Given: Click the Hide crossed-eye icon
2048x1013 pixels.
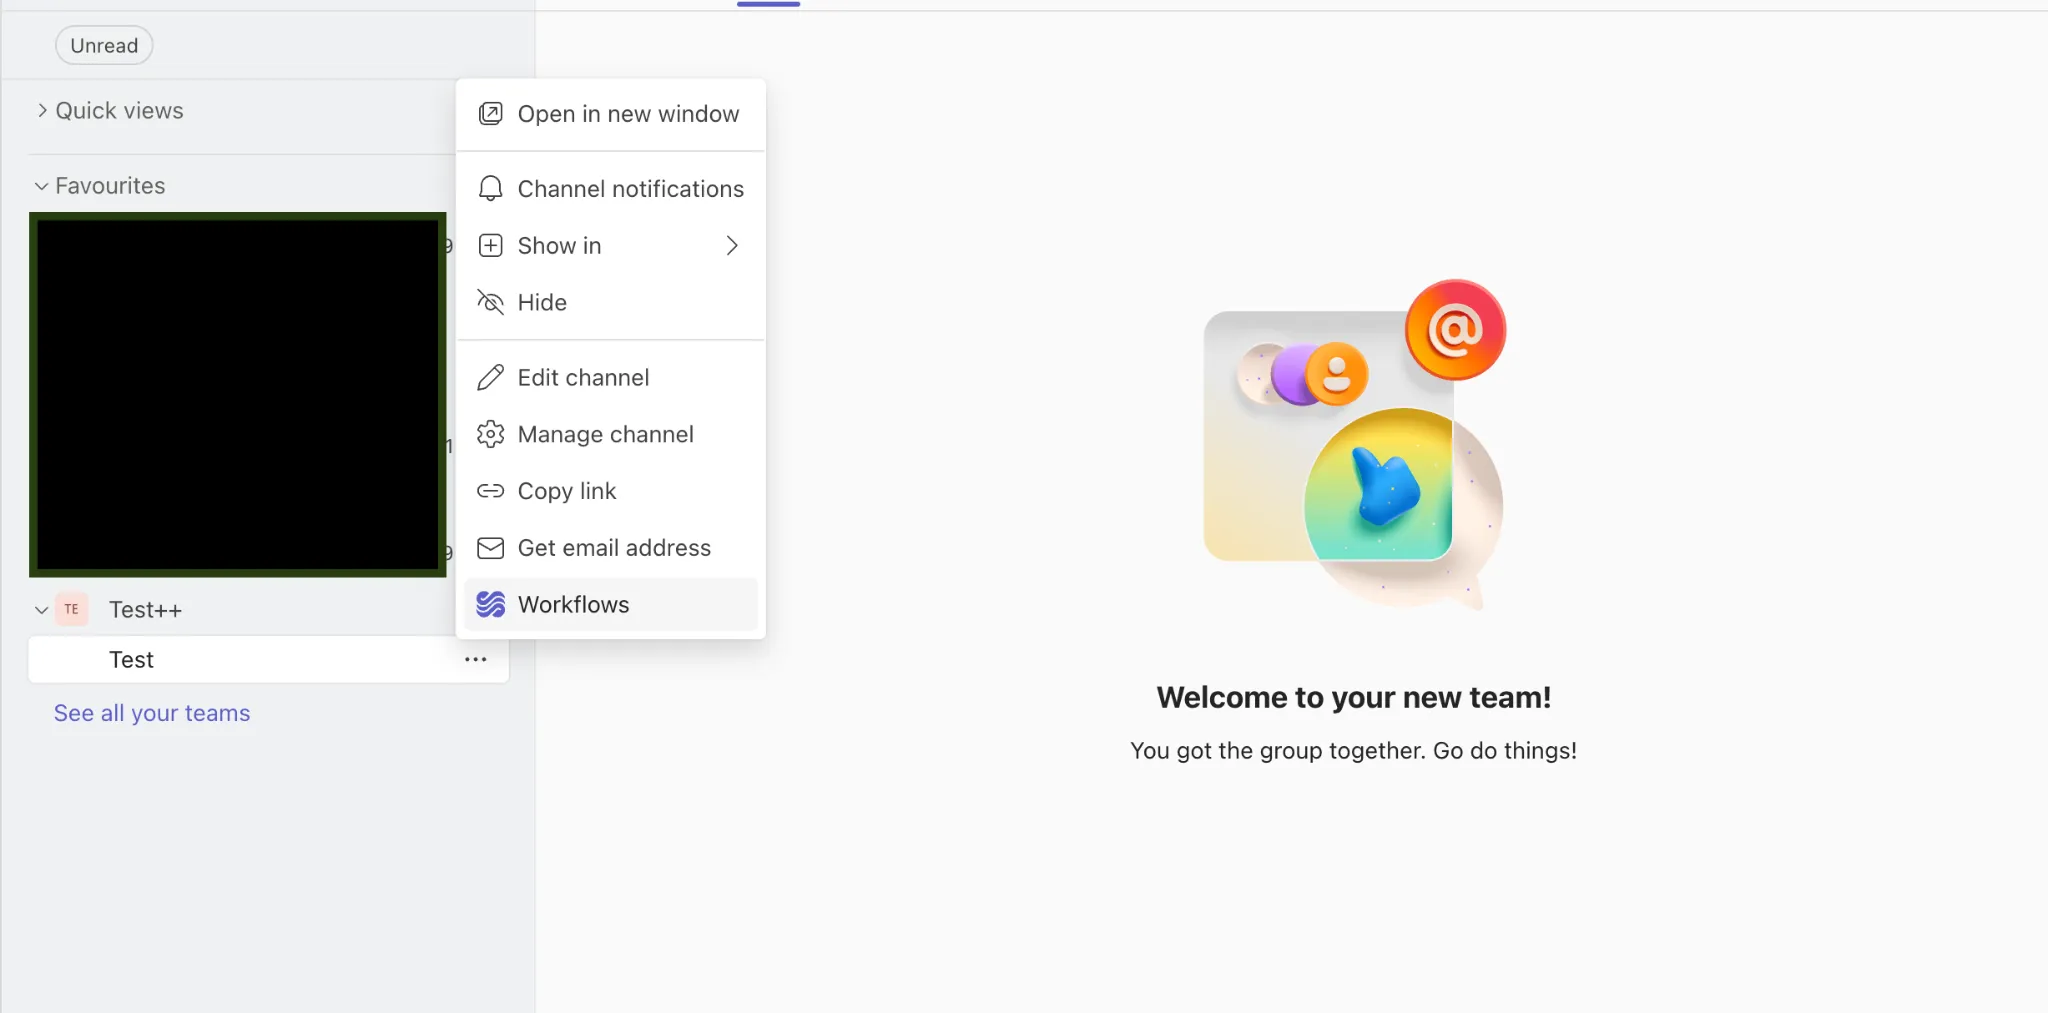Looking at the screenshot, I should [490, 302].
